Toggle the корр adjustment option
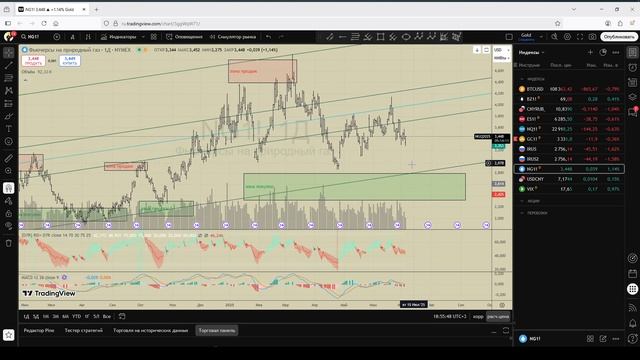 pos(478,316)
